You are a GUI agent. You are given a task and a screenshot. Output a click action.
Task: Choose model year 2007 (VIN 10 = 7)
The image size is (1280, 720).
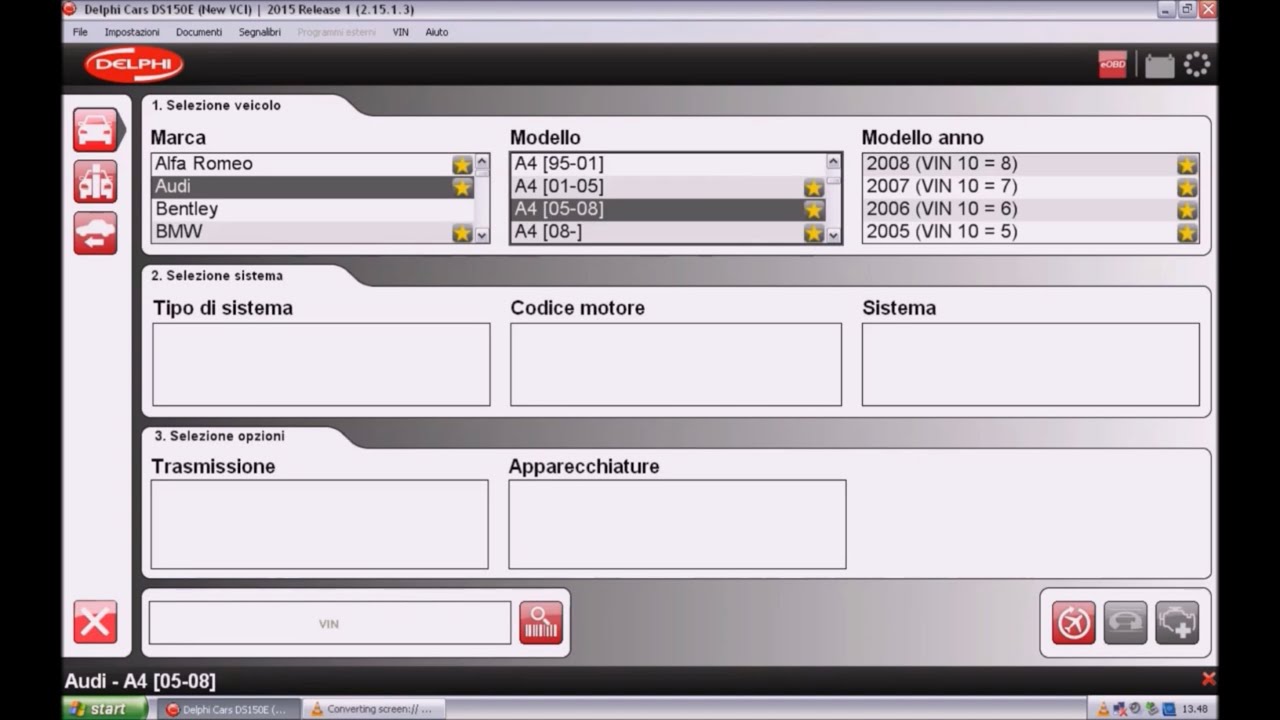pyautogui.click(x=1030, y=187)
